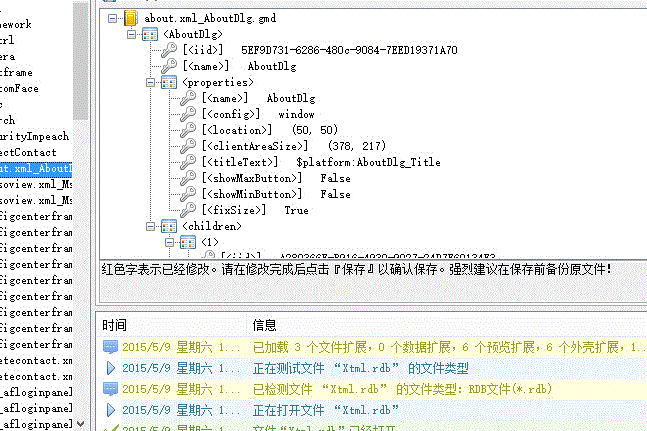Click the key icon for [<showMaxButton>]

[188, 179]
